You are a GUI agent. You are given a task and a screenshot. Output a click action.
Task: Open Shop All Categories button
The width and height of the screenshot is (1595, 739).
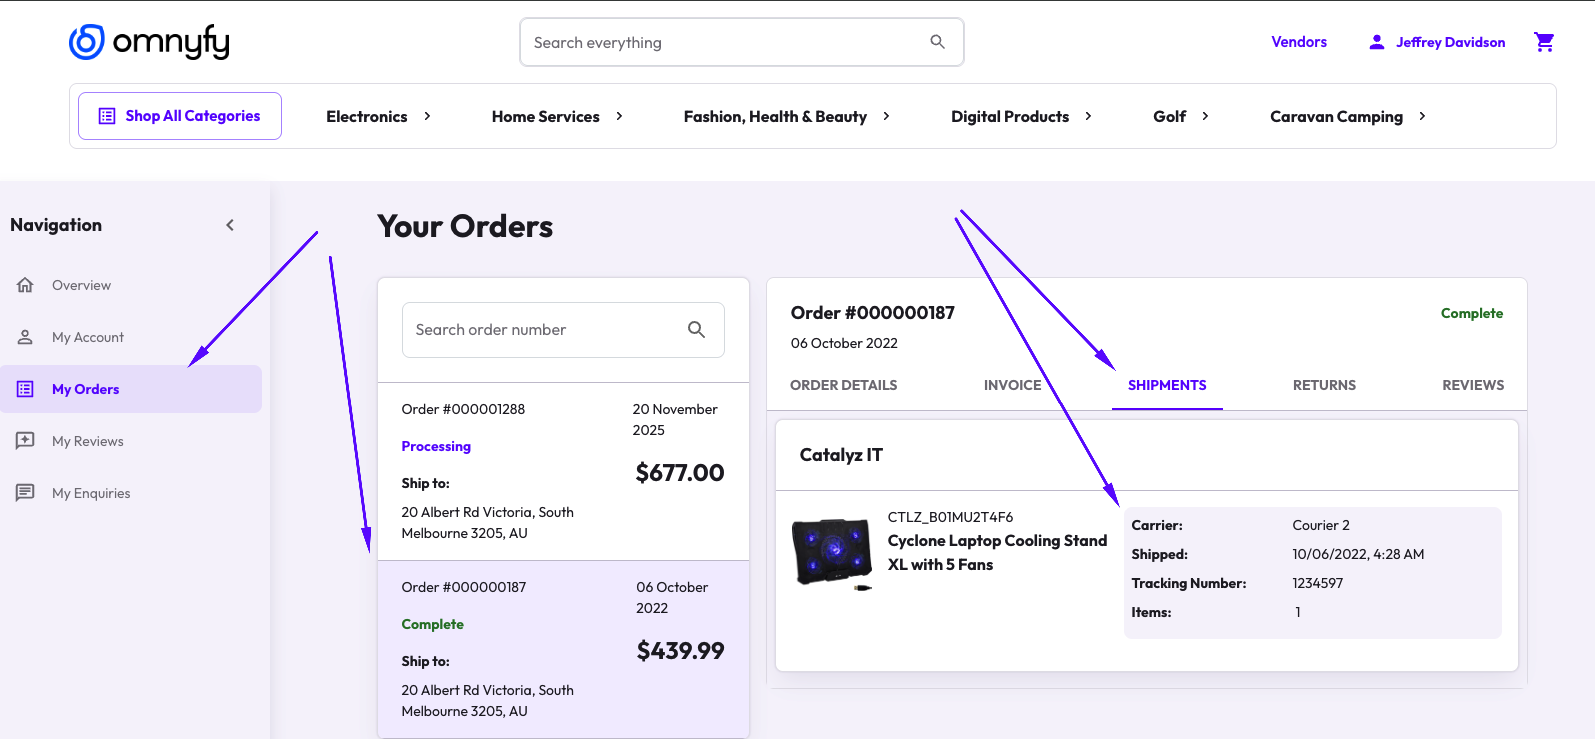(180, 116)
